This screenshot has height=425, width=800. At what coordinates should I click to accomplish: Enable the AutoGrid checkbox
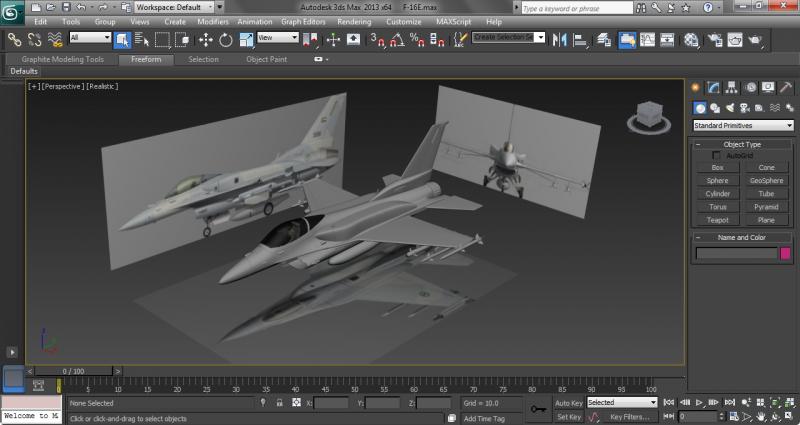pyautogui.click(x=717, y=155)
